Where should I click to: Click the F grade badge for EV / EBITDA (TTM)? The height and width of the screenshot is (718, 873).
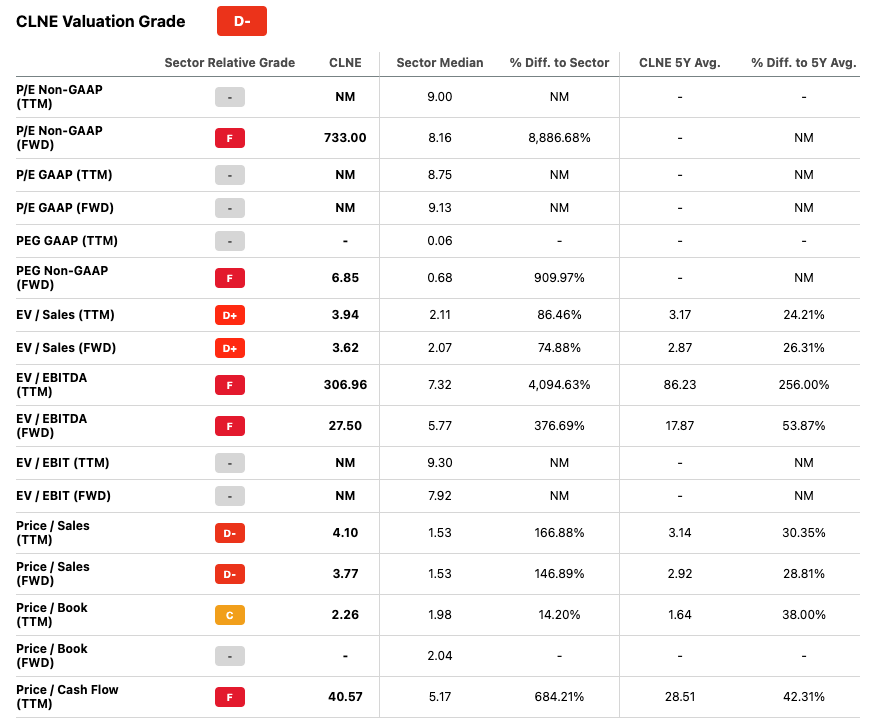coord(229,385)
